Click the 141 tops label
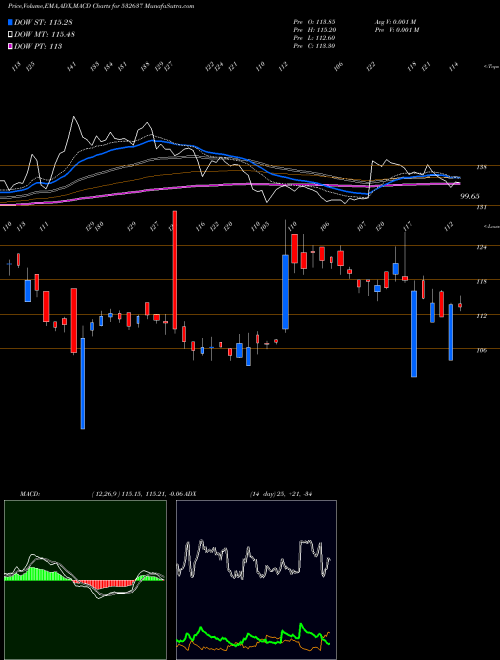Screen dimensions: 500x660 coord(72,66)
